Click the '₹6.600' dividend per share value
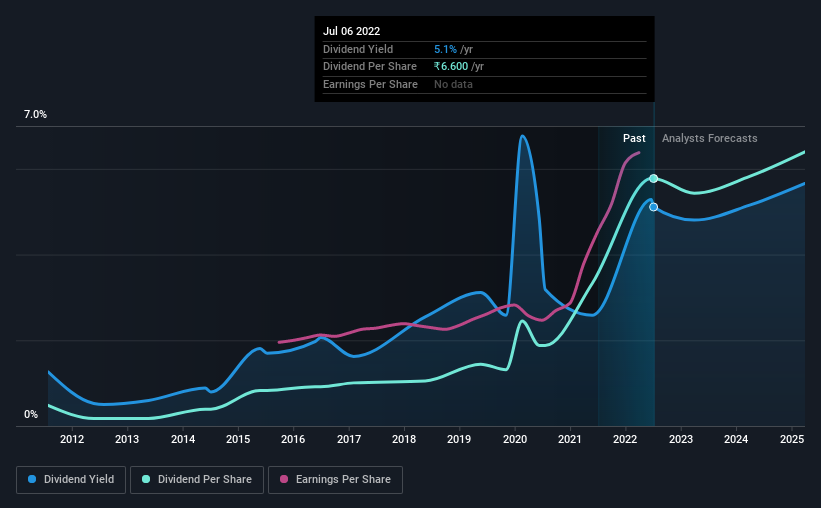This screenshot has height=508, width=821. point(451,67)
